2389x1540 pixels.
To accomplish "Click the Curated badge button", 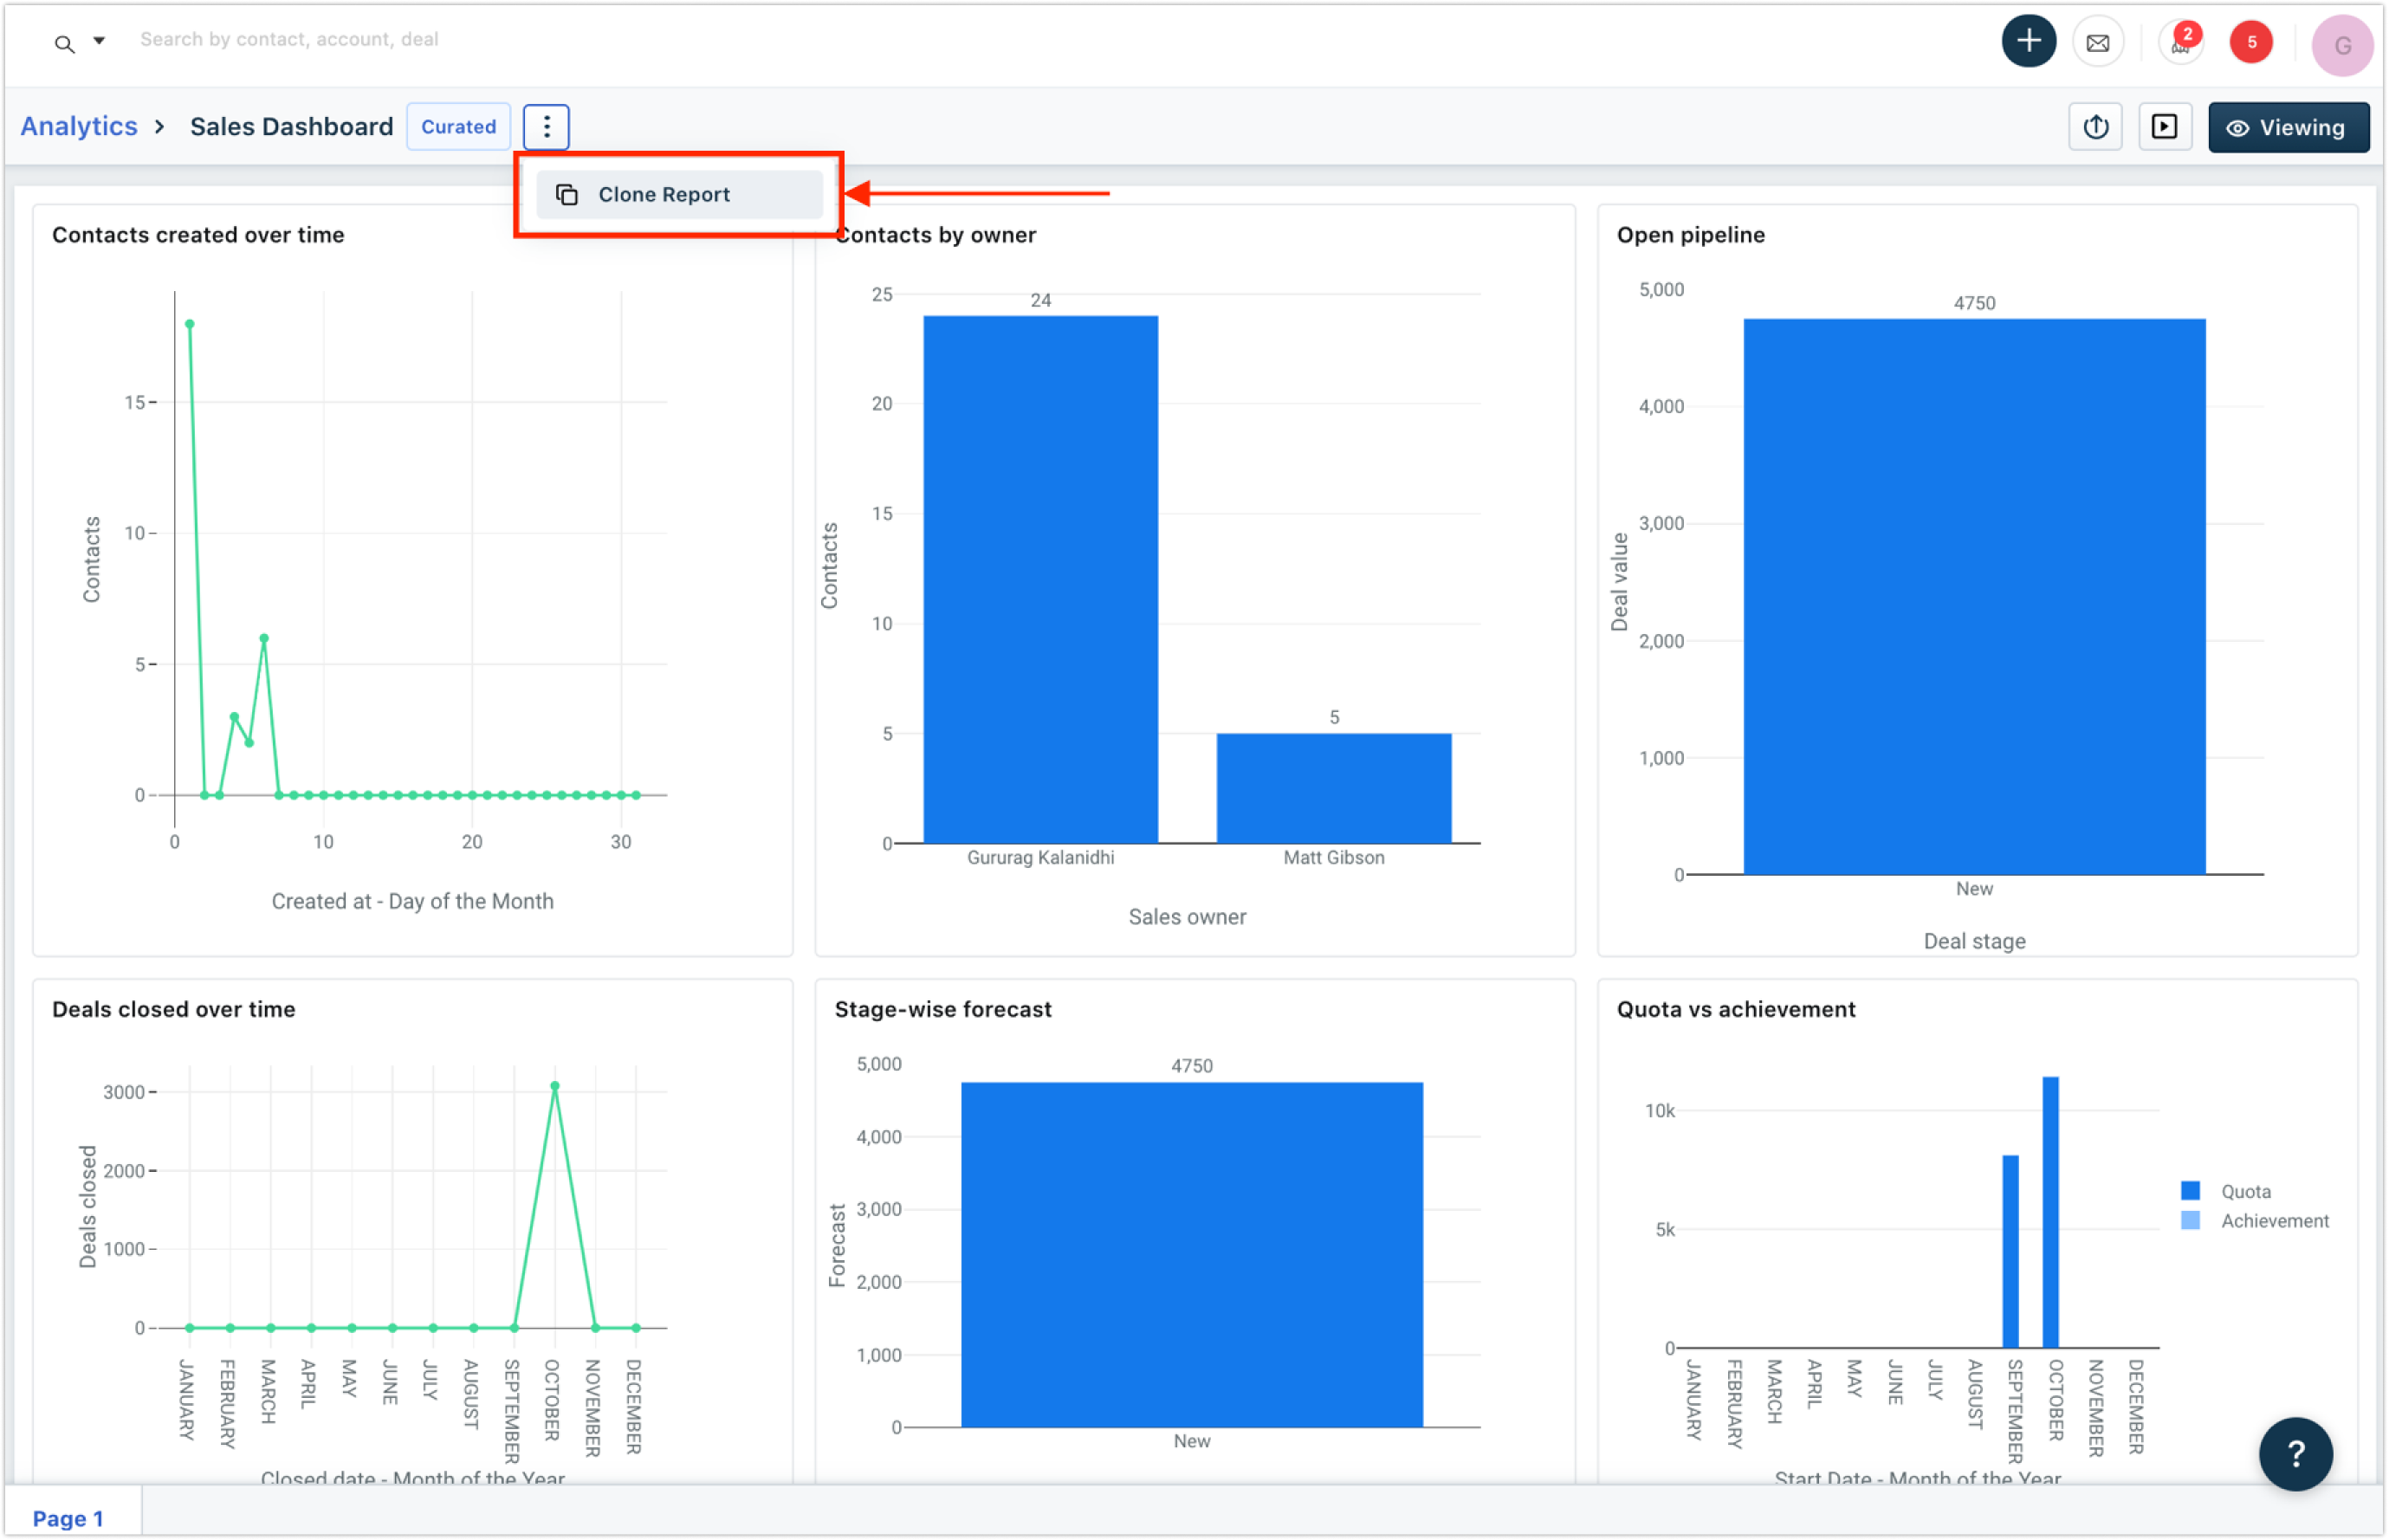I will click(458, 127).
